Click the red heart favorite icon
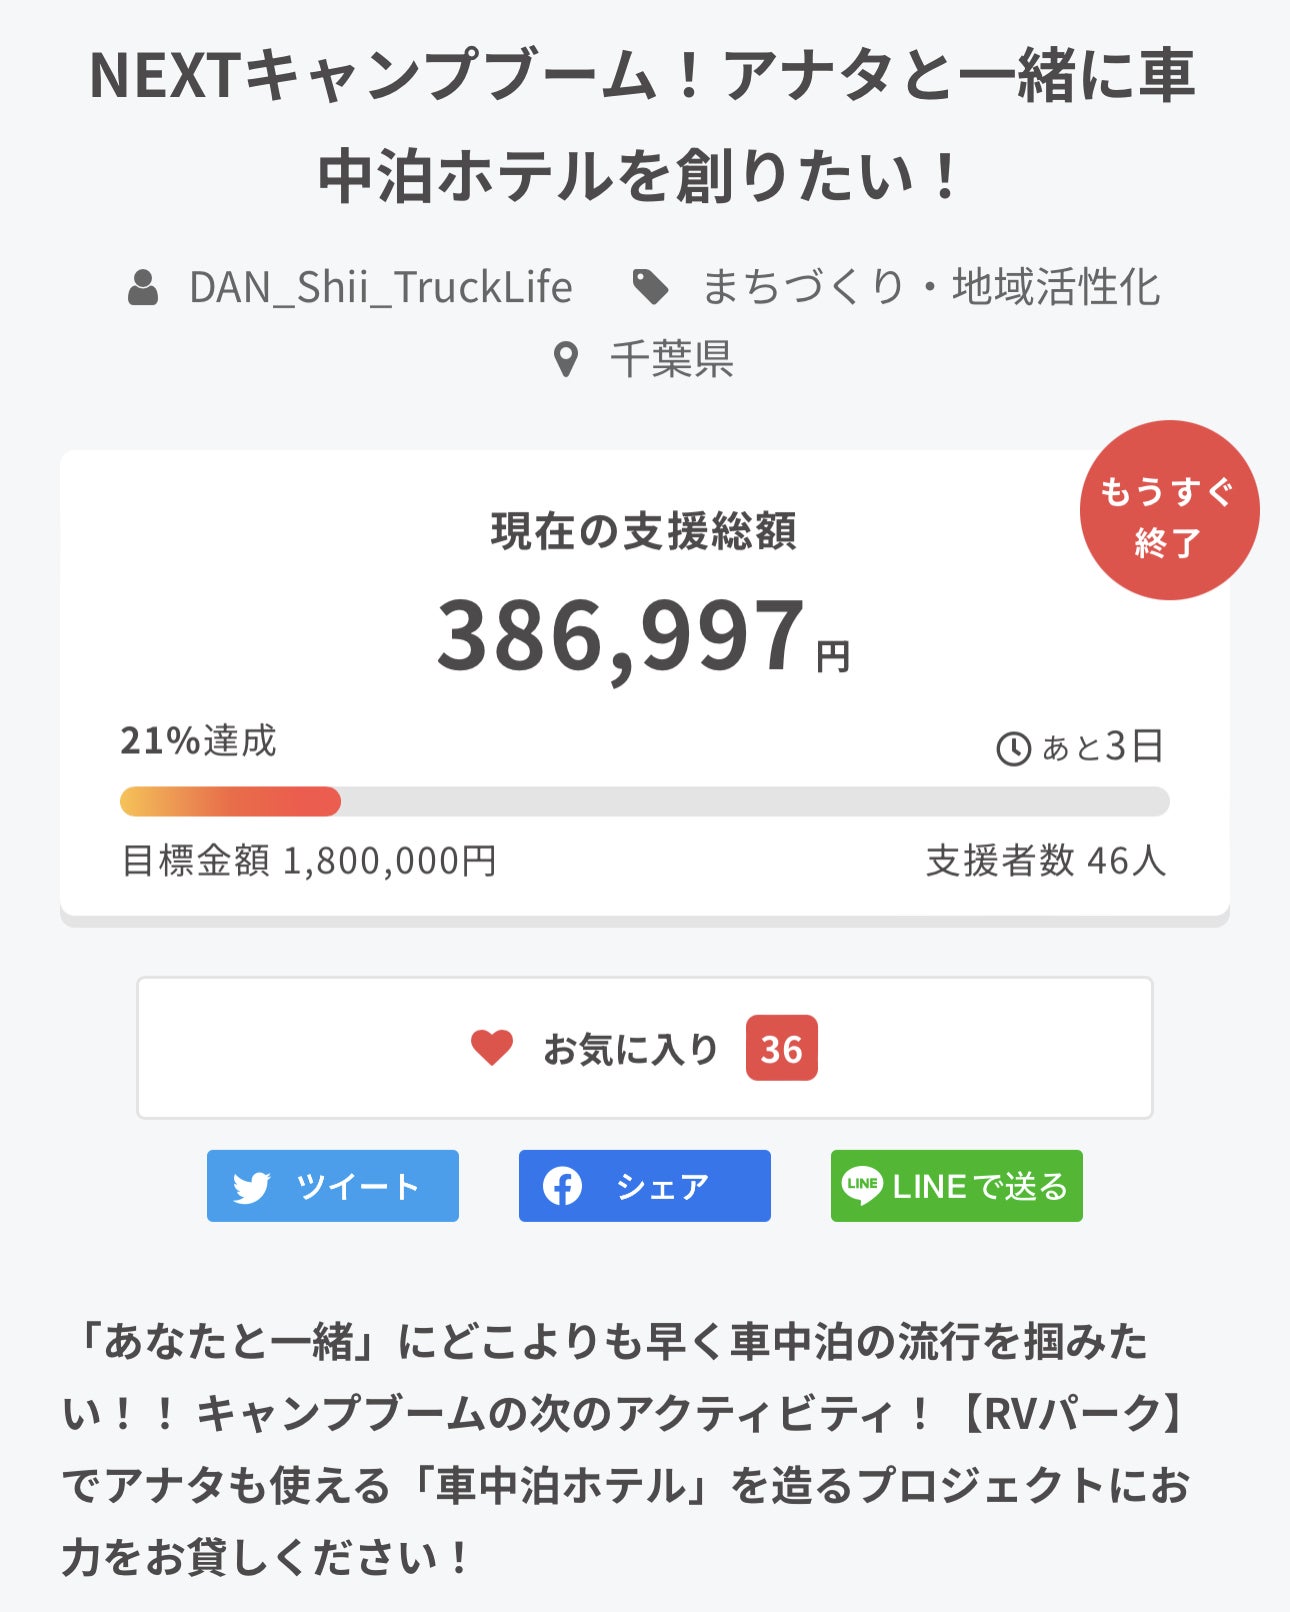 pos(492,1048)
